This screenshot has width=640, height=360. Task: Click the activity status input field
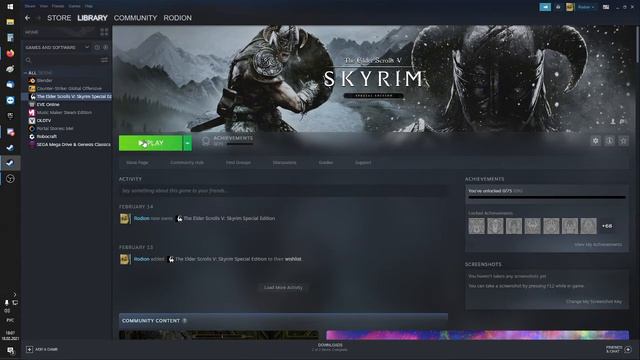[x=283, y=191]
